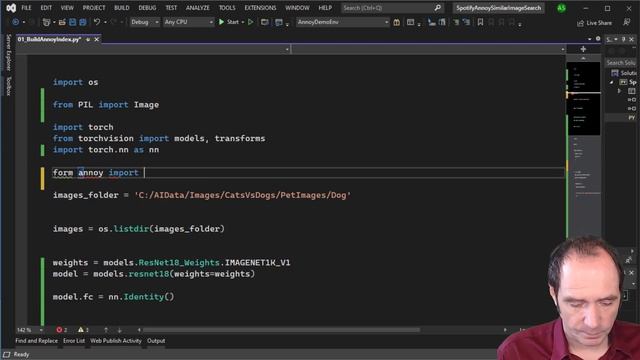The image size is (640, 360).
Task: Open the DEBUG menu
Action: (x=147, y=8)
